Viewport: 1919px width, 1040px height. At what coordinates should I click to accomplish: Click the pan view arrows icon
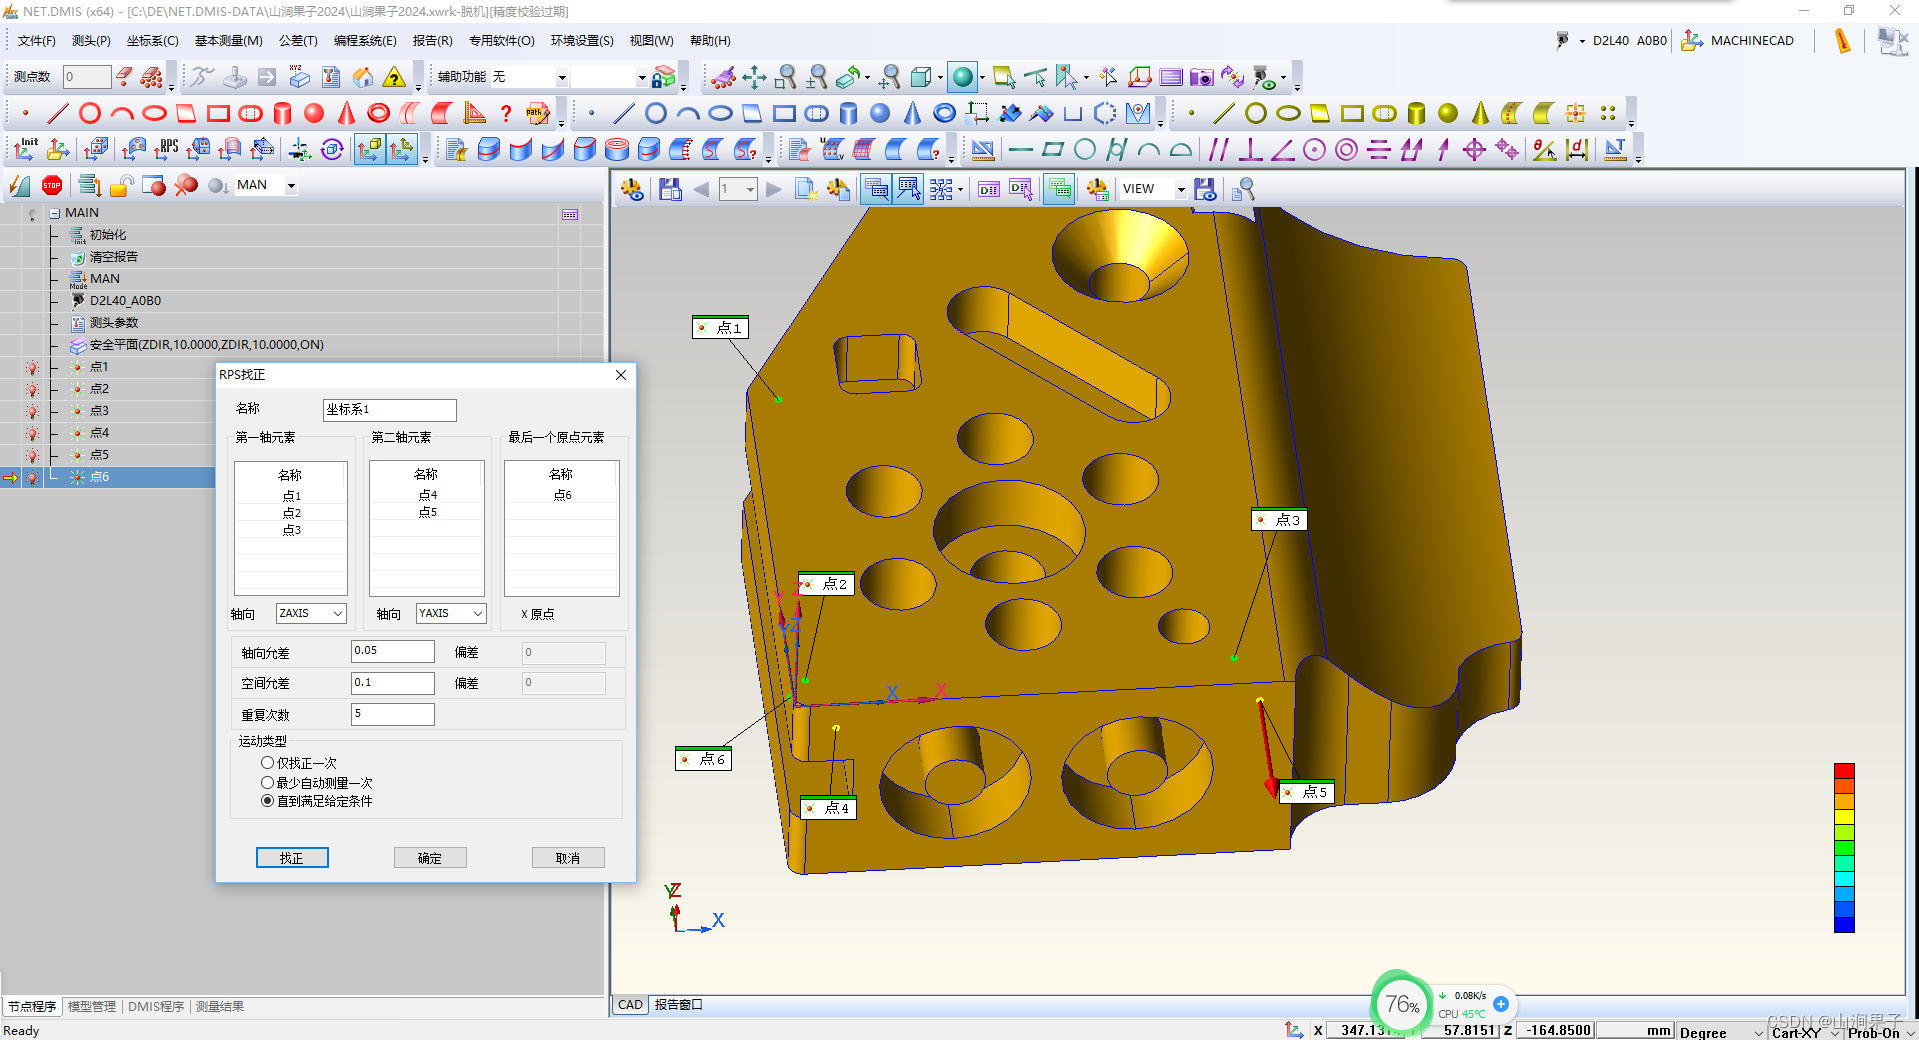pyautogui.click(x=754, y=77)
